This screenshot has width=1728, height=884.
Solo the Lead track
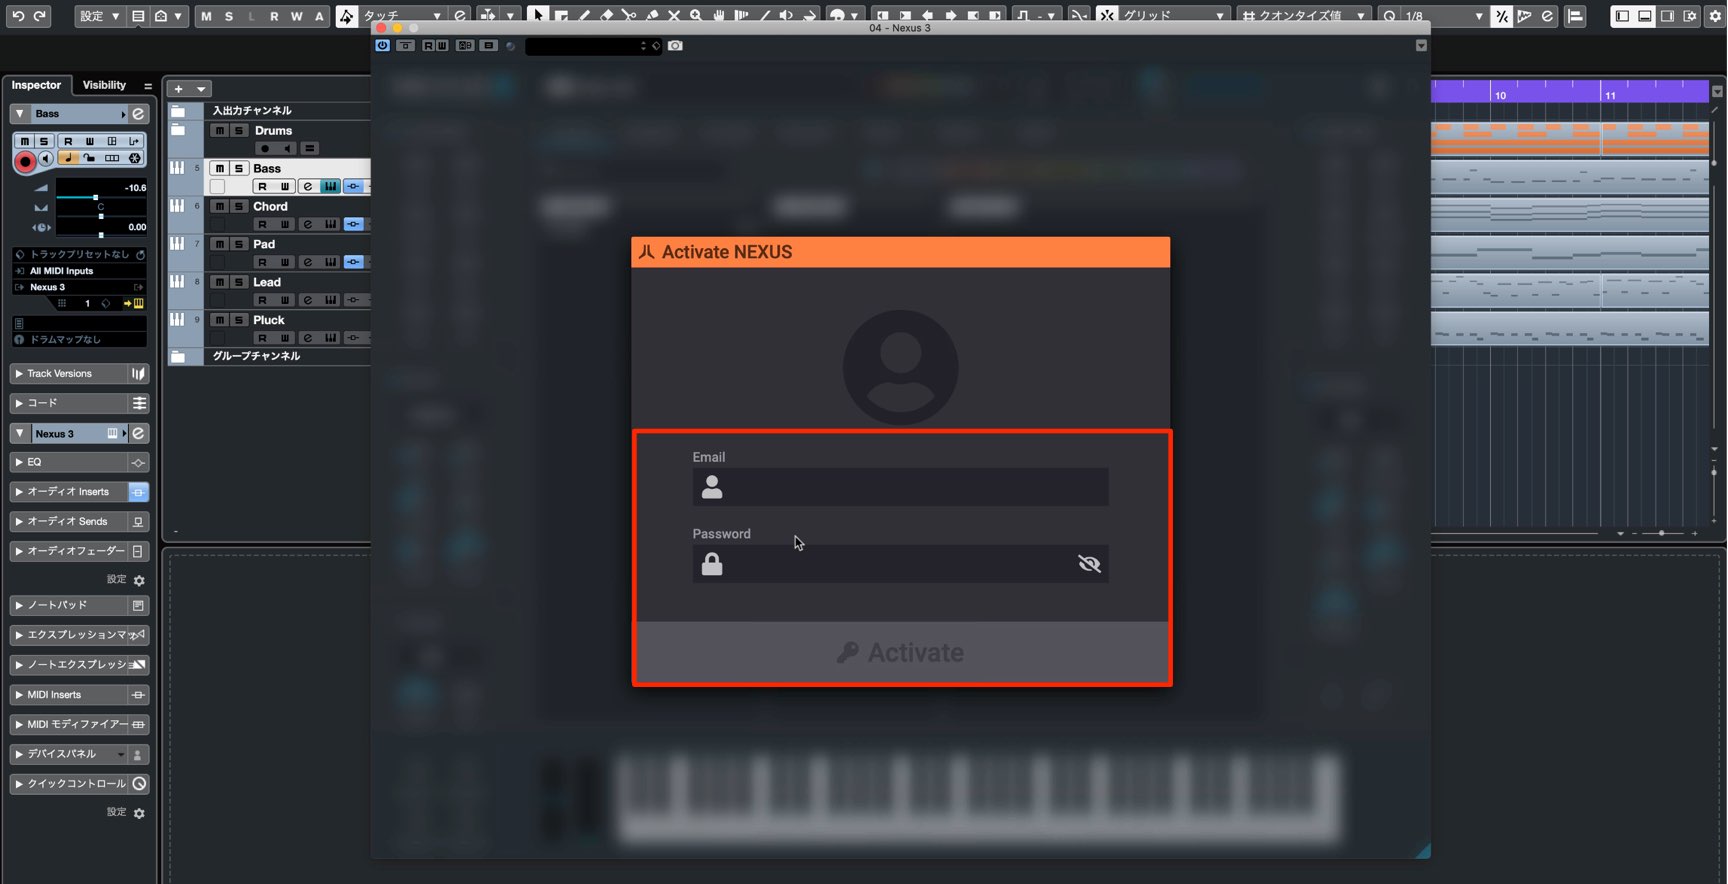coord(239,283)
